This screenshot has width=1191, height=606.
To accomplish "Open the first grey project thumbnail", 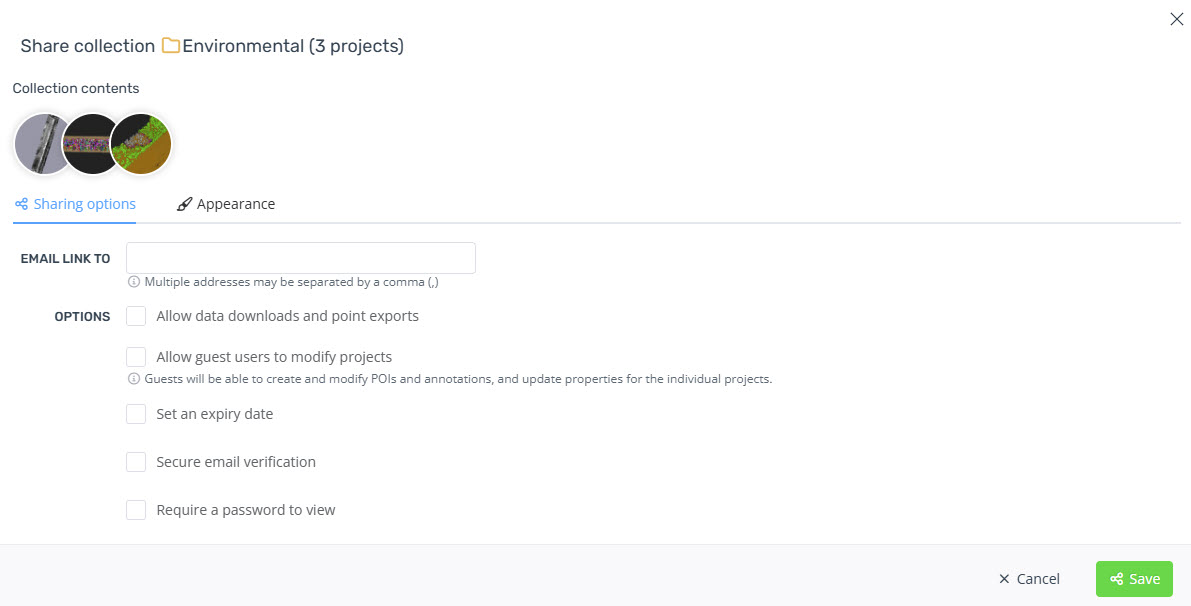I will [43, 144].
